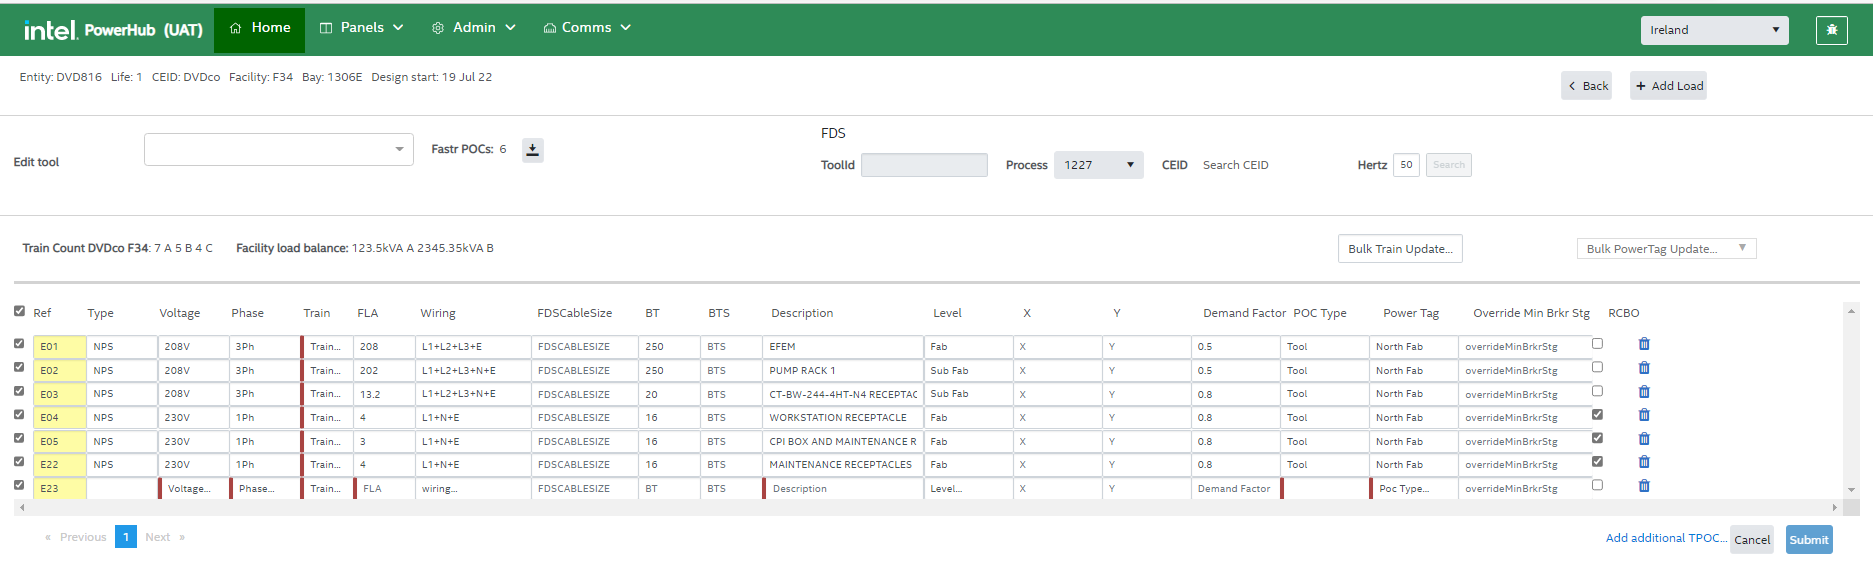
Task: Click the bug icon in top-right header
Action: click(x=1831, y=30)
